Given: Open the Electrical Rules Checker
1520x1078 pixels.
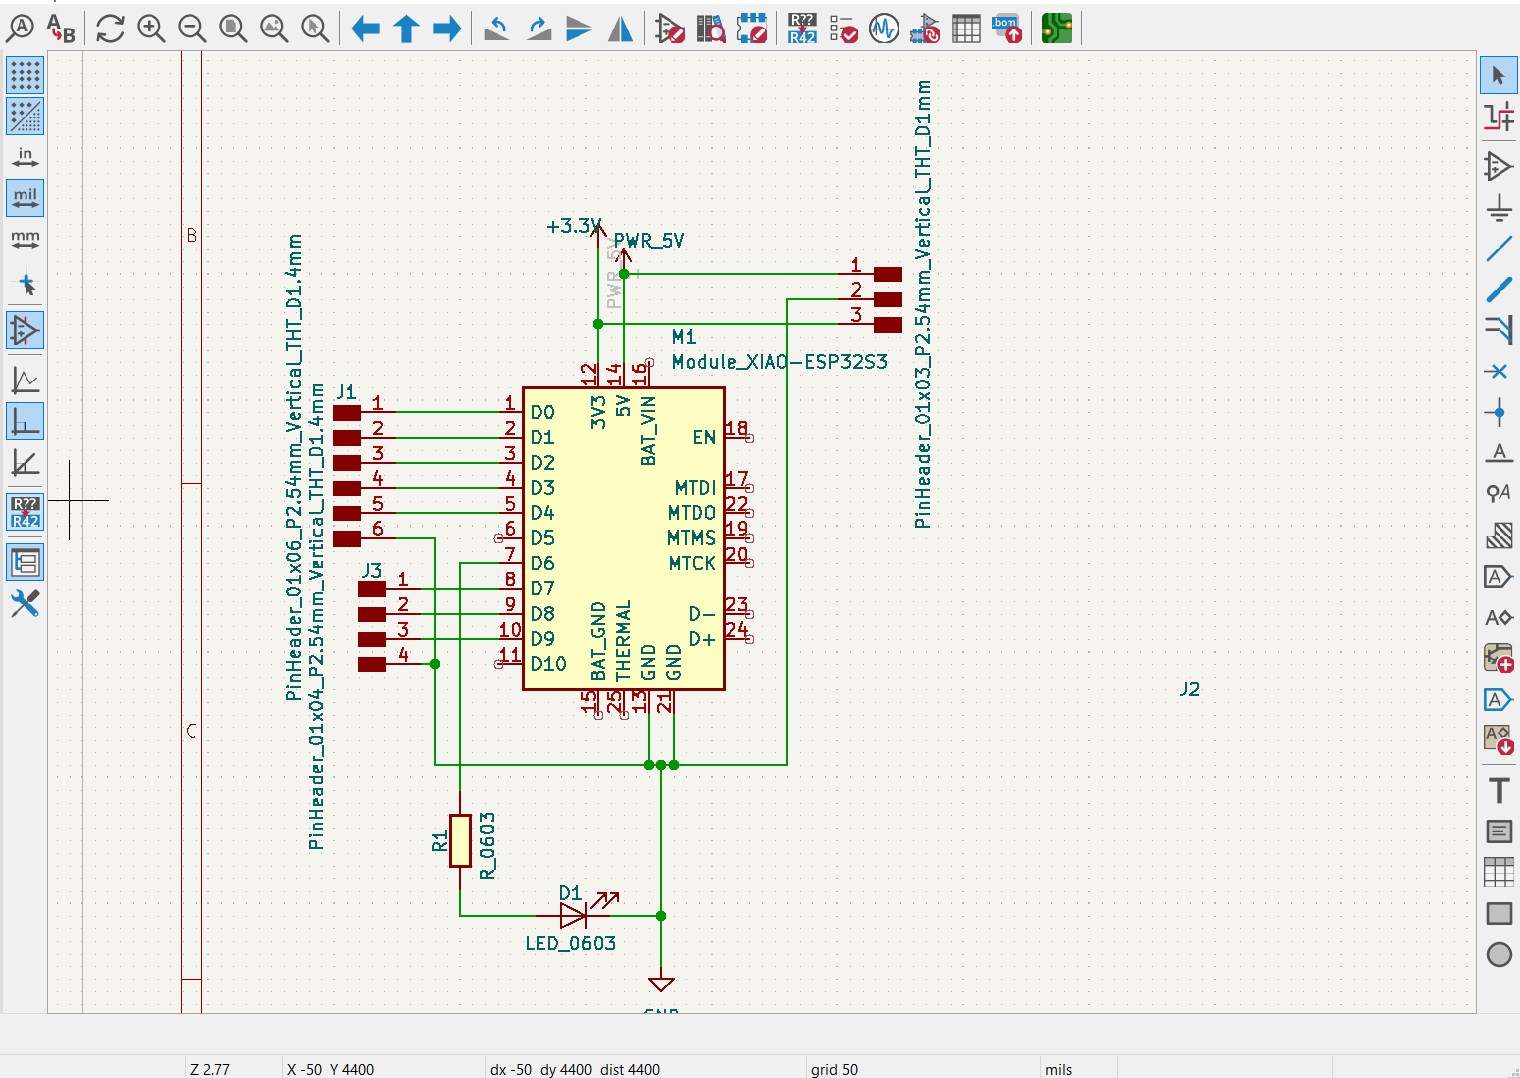Looking at the screenshot, I should [844, 29].
